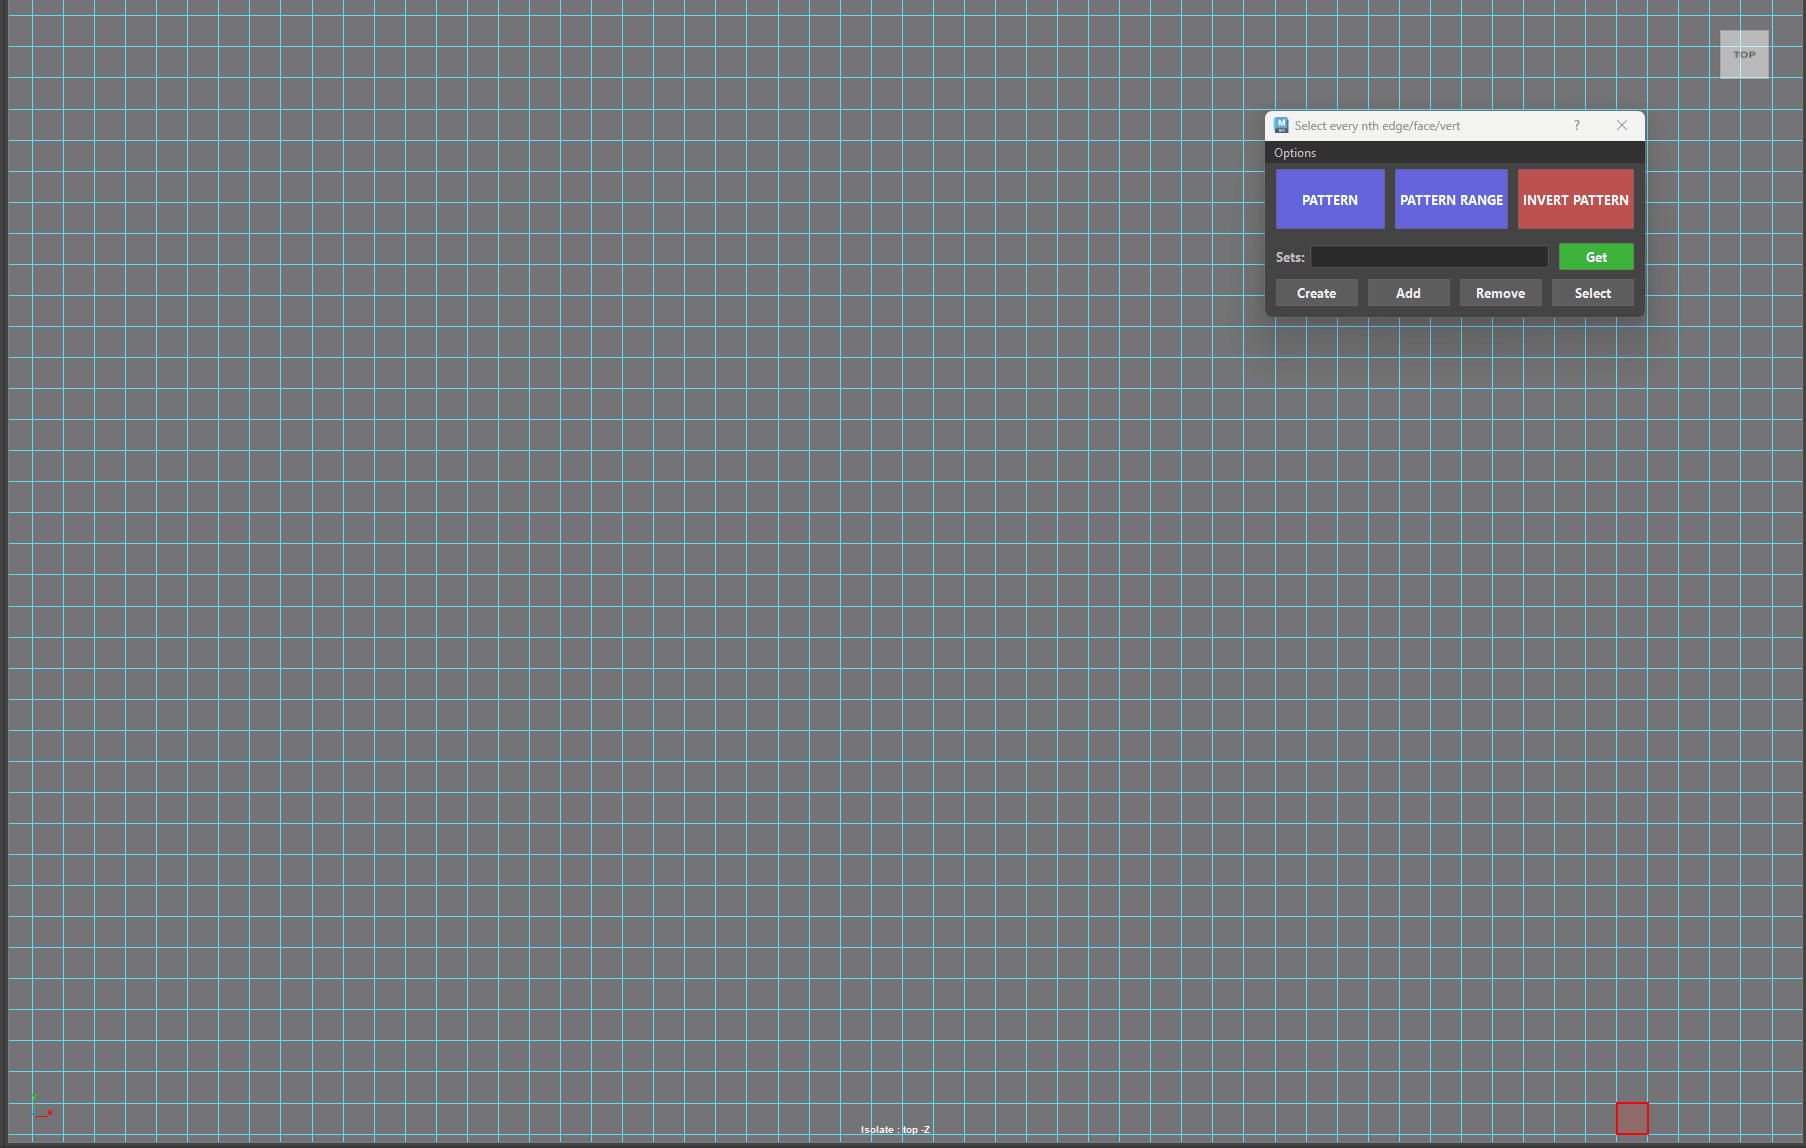Click the Select set button
This screenshot has height=1148, width=1806.
click(1592, 293)
